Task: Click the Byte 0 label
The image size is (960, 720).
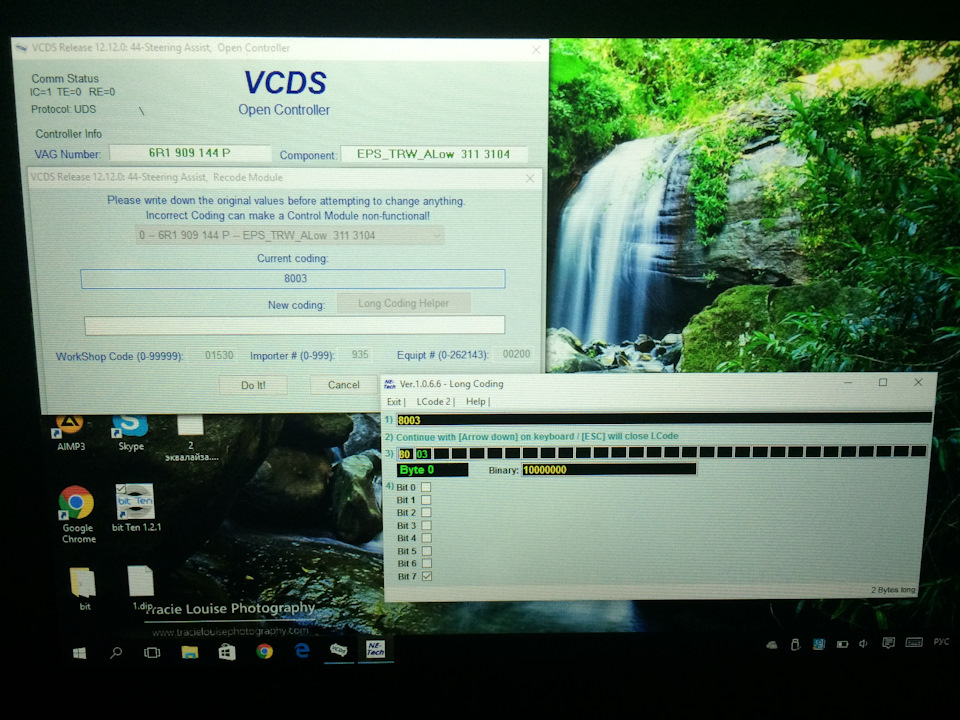Action: pos(432,470)
